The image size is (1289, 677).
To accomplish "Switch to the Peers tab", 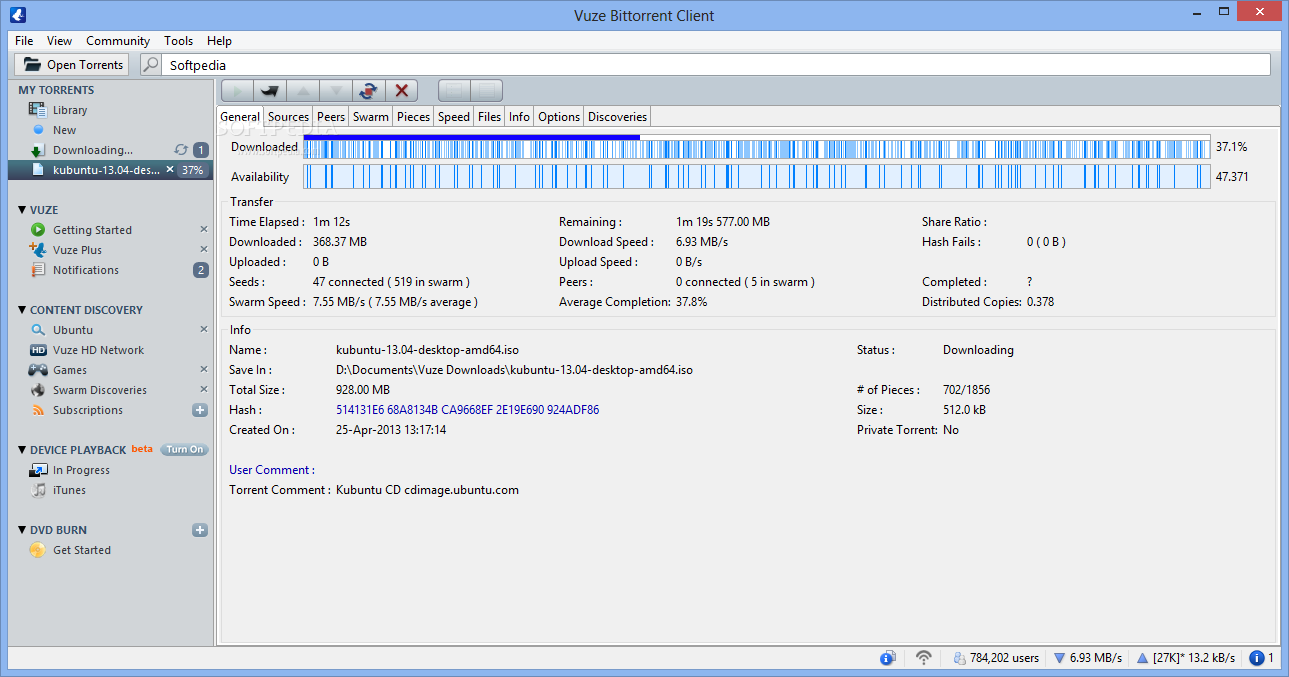I will [x=331, y=117].
